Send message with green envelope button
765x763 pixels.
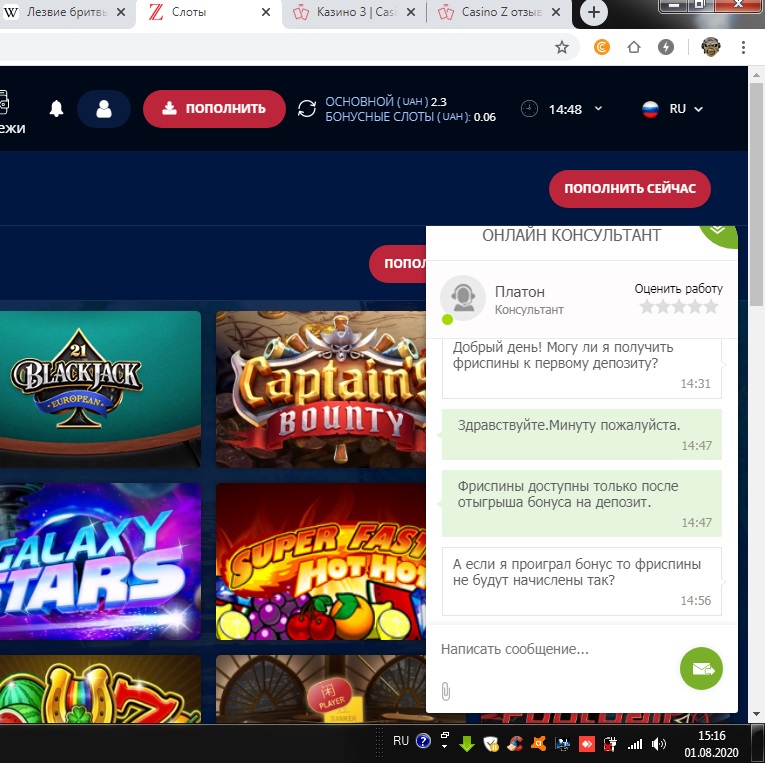701,668
